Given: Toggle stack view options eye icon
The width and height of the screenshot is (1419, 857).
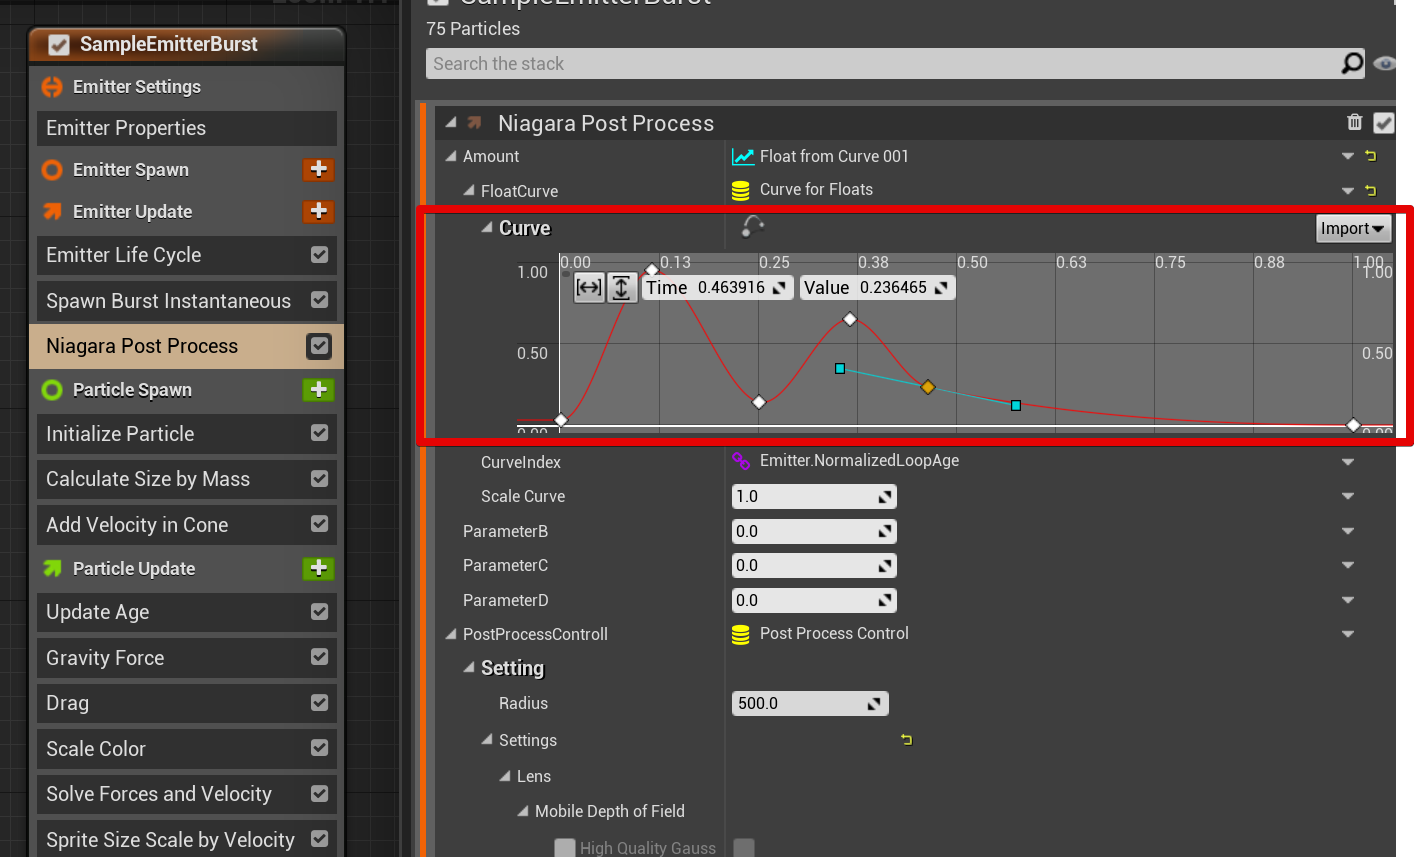Looking at the screenshot, I should click(x=1384, y=64).
